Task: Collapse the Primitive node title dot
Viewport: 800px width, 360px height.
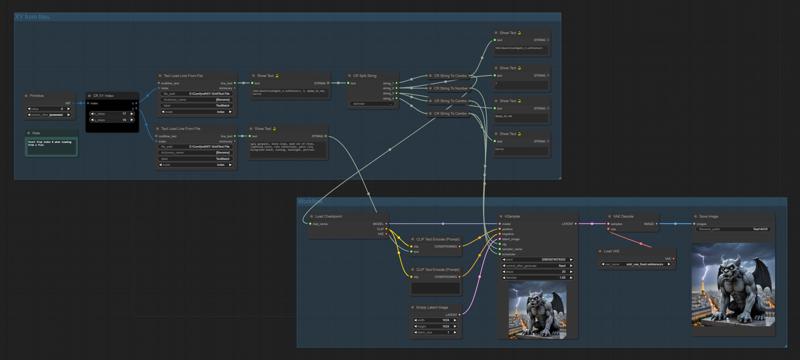Action: [27, 96]
